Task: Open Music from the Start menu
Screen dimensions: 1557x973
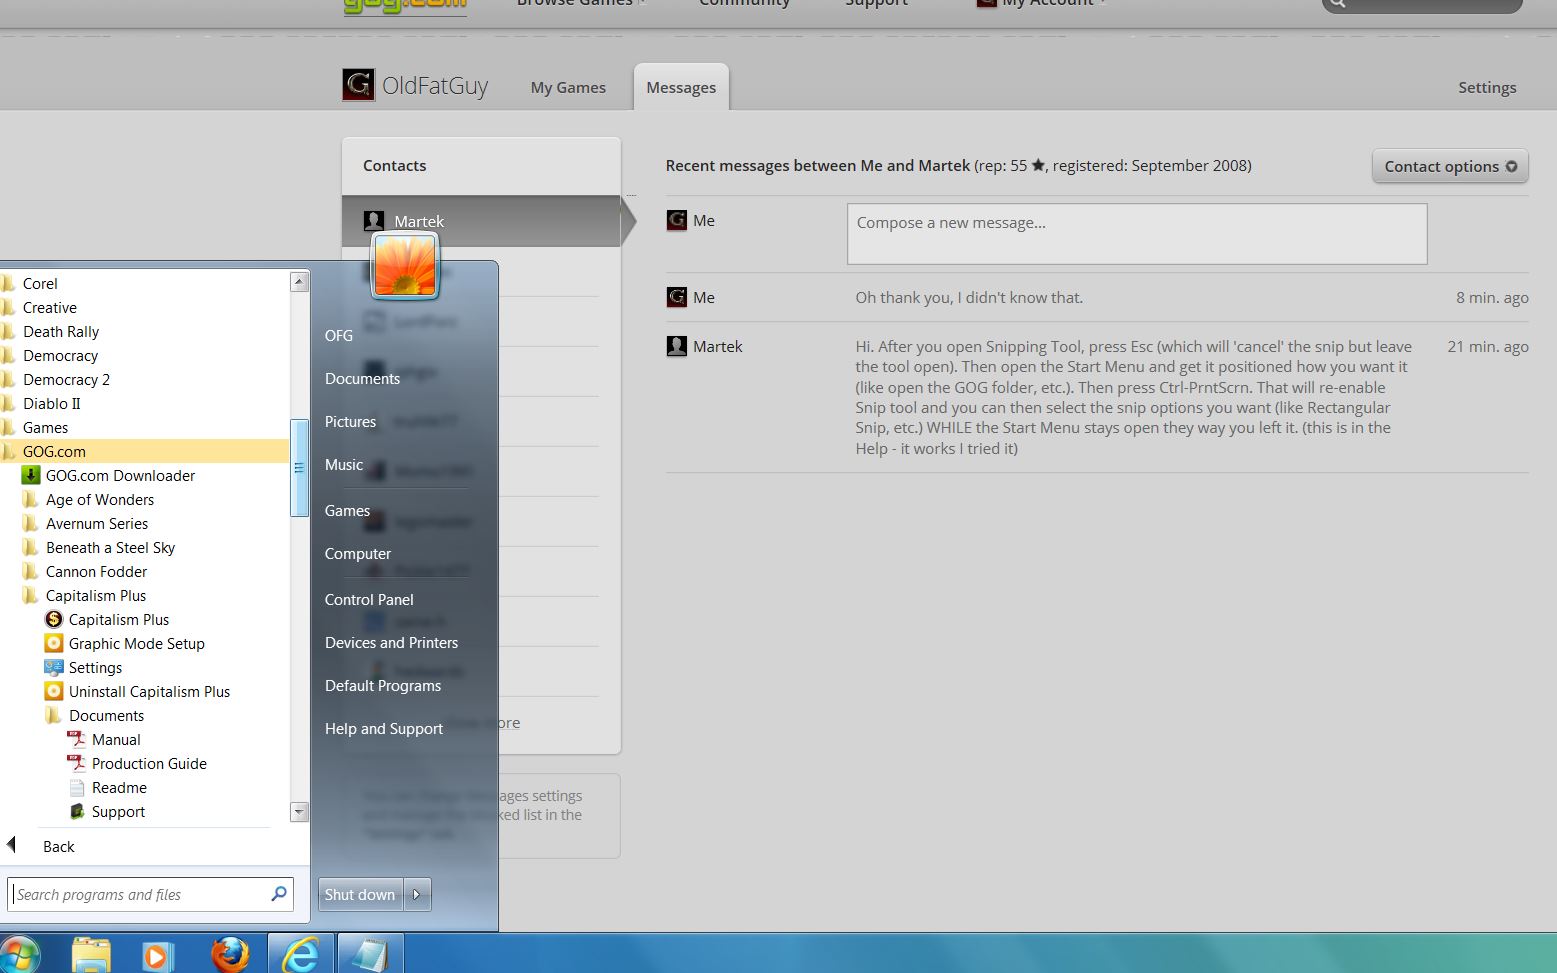Action: 343,464
